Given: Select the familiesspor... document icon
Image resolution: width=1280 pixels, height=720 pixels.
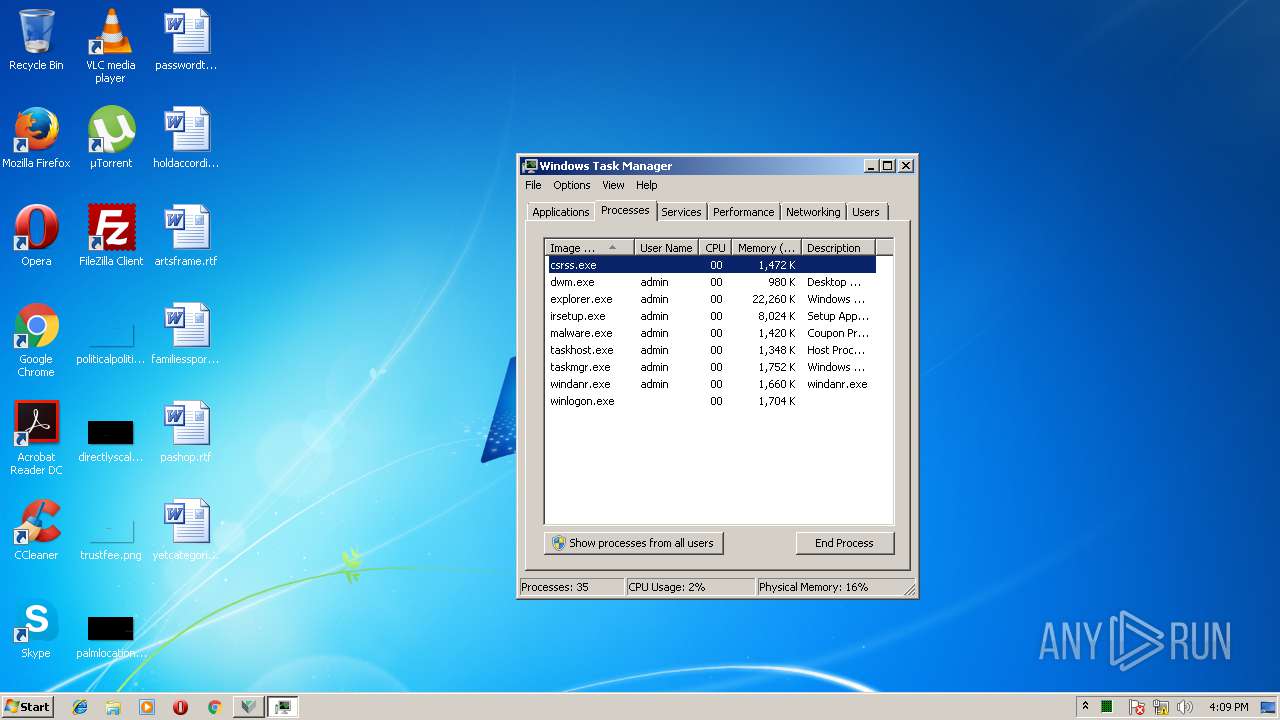Looking at the screenshot, I should [x=186, y=334].
